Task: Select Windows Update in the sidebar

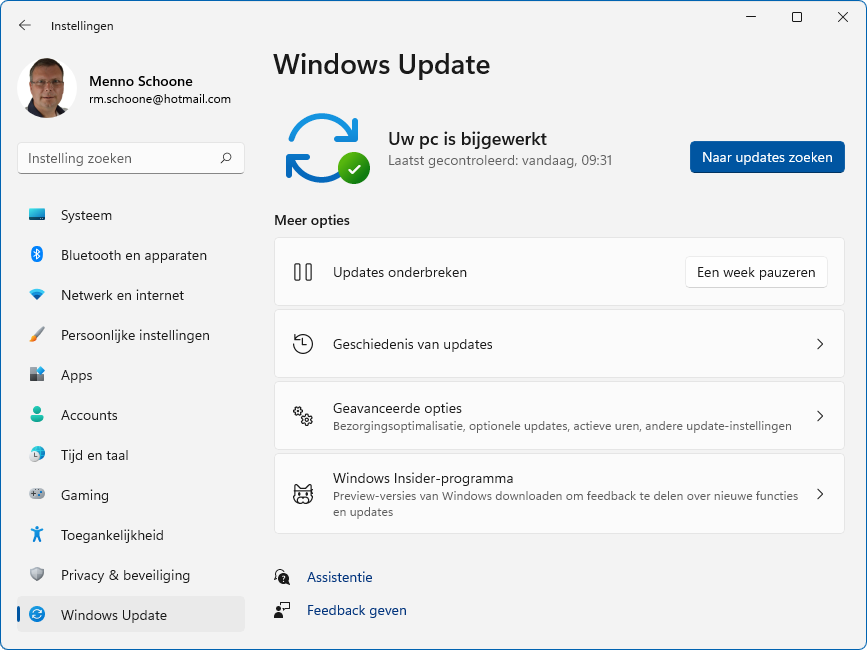Action: tap(130, 615)
